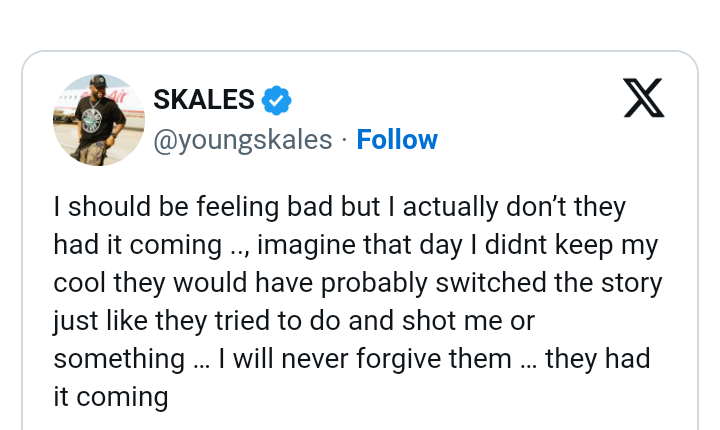Click the tweet's first line starting "I should"
720x430 pixels.
(340, 207)
